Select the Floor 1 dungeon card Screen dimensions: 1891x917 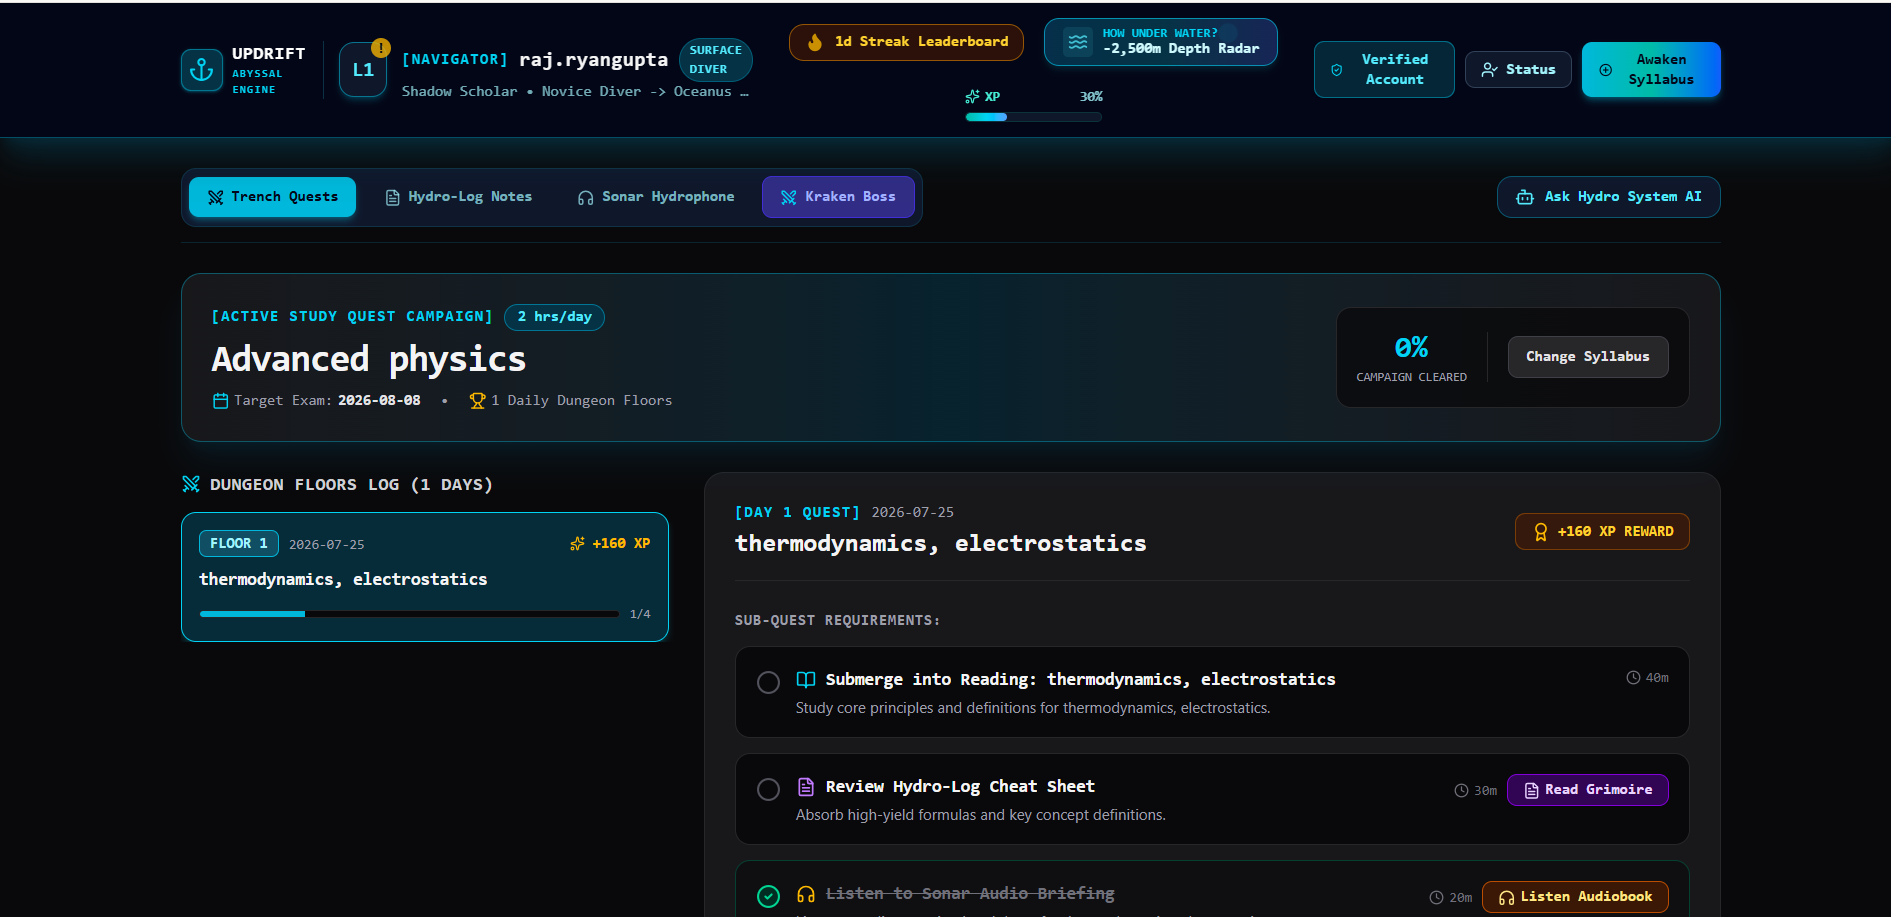click(x=425, y=577)
